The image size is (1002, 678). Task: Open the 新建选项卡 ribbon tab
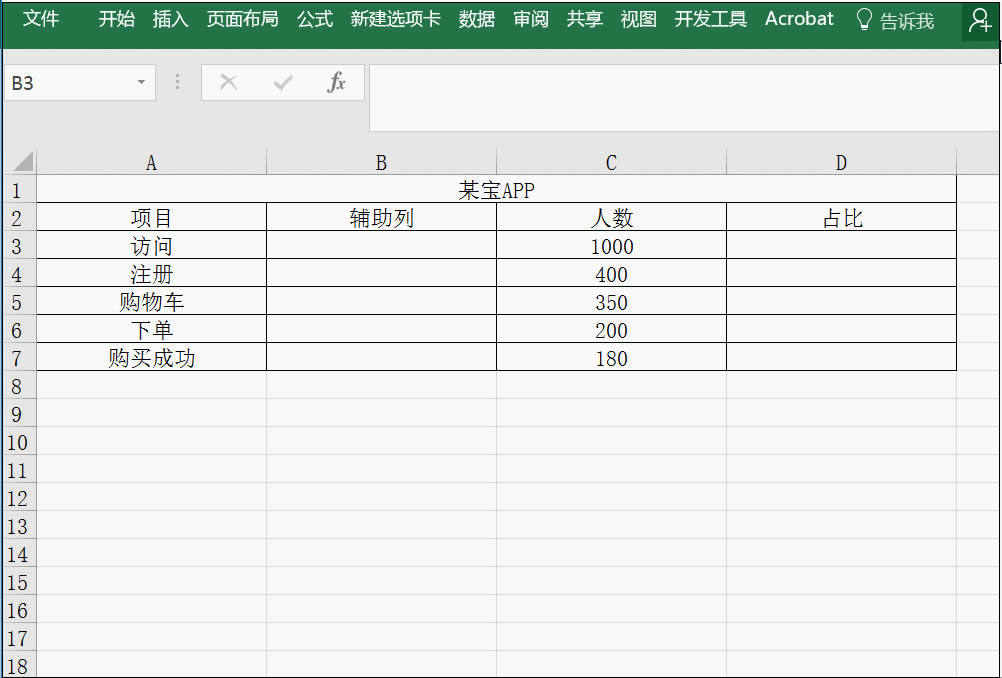point(395,19)
